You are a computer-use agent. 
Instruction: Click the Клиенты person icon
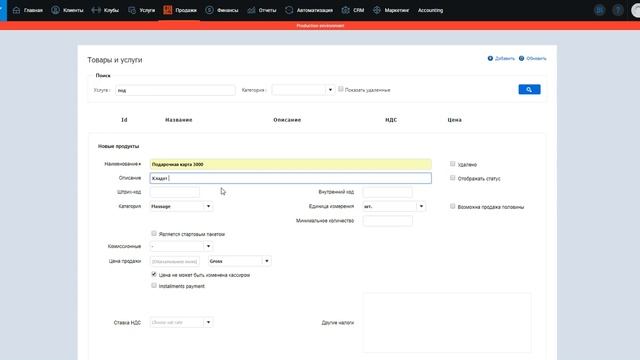55,10
